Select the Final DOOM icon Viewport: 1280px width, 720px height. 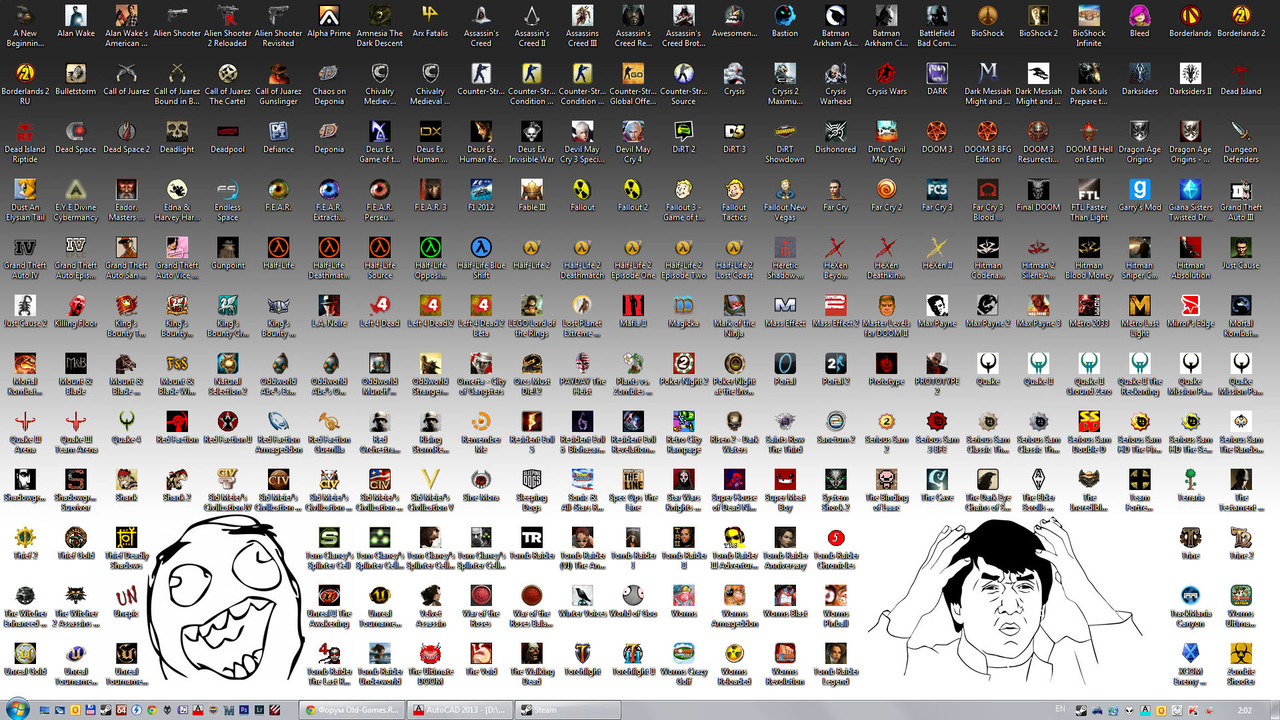(1038, 196)
